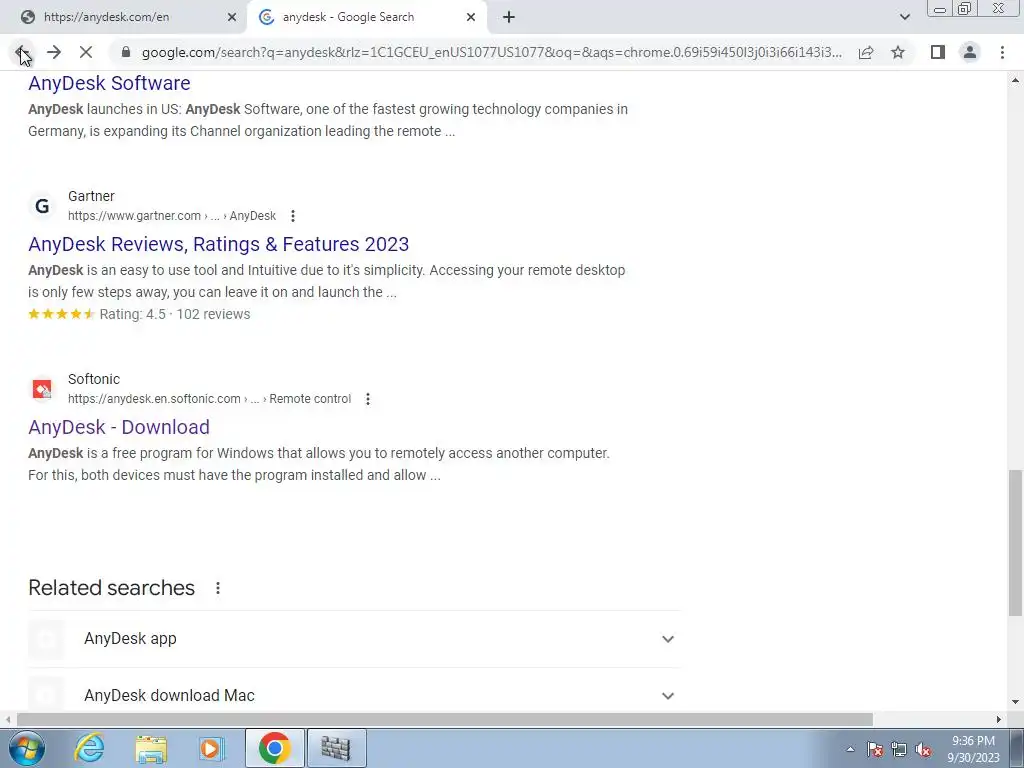Open the firewall brick-wall taskbar app

(336, 748)
